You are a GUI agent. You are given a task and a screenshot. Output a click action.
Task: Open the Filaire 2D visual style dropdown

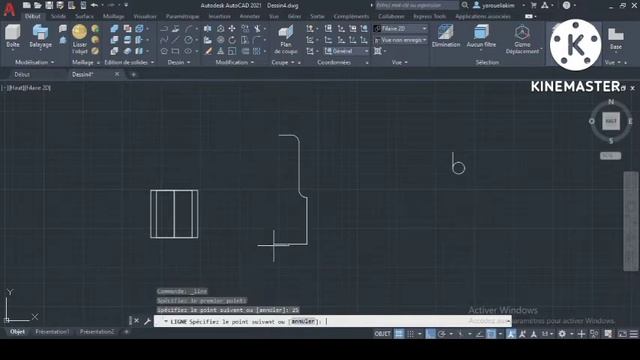(400, 28)
